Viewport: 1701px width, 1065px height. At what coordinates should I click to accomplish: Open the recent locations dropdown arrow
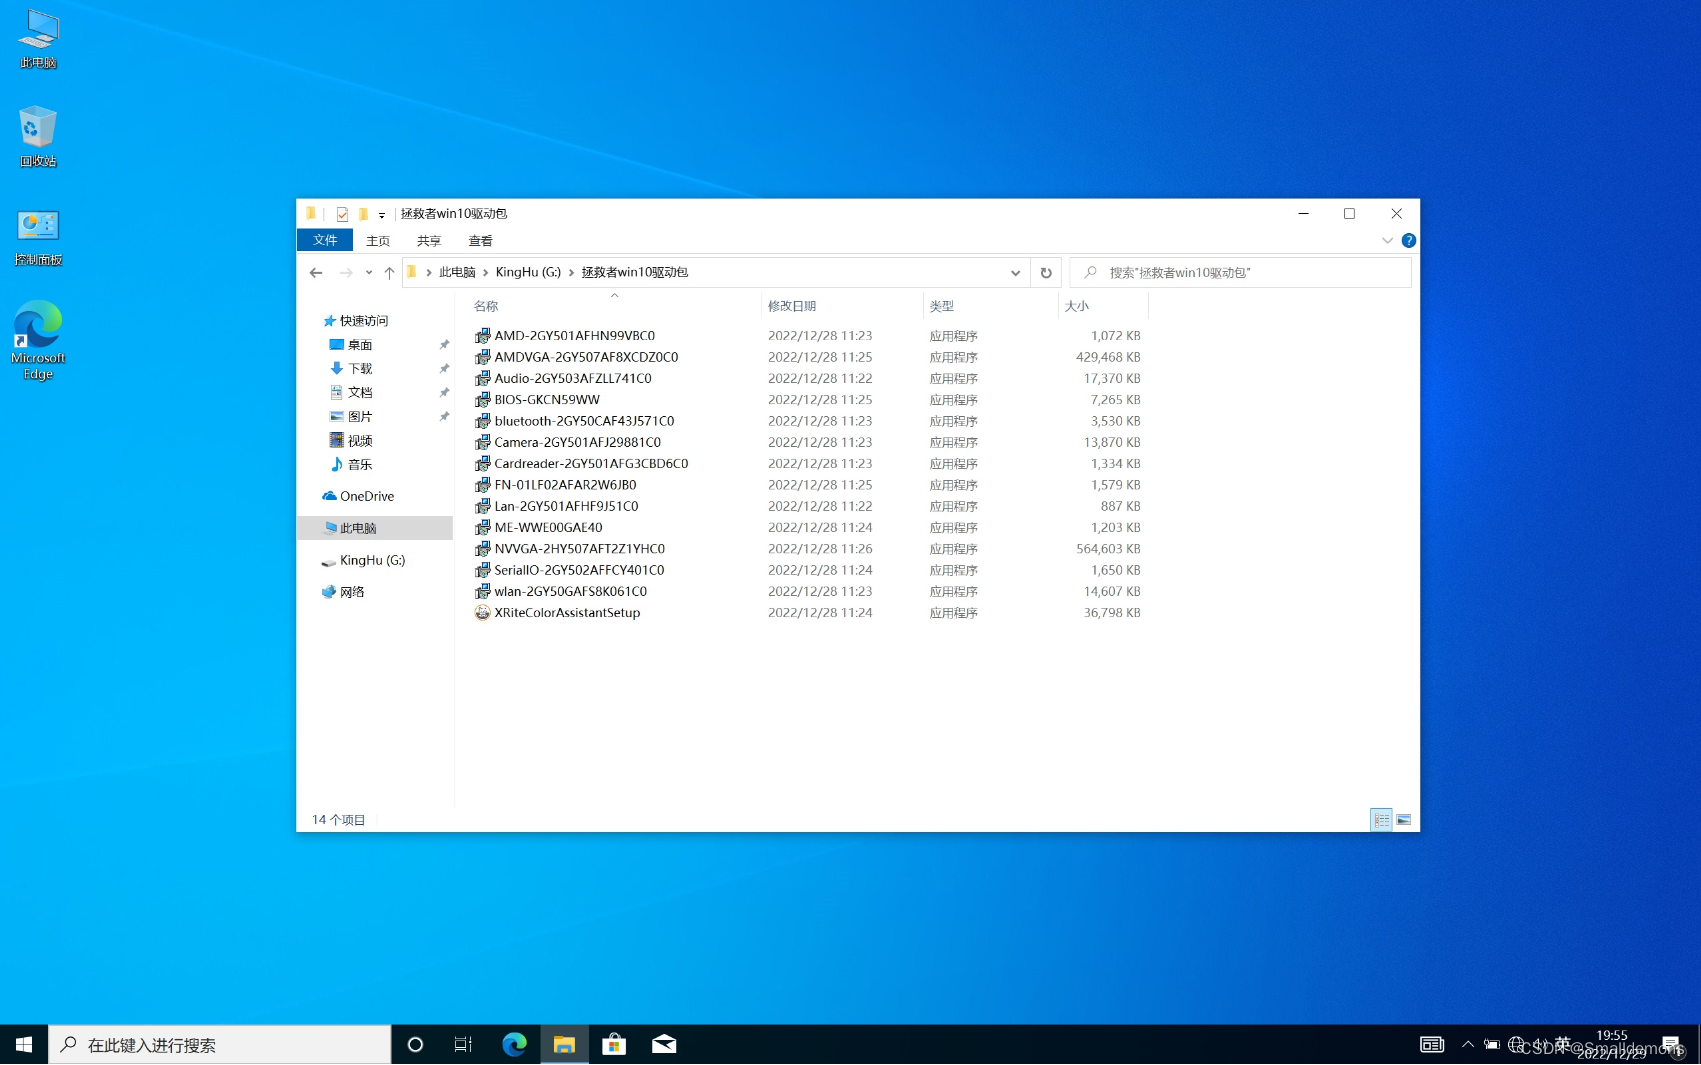[x=369, y=273]
